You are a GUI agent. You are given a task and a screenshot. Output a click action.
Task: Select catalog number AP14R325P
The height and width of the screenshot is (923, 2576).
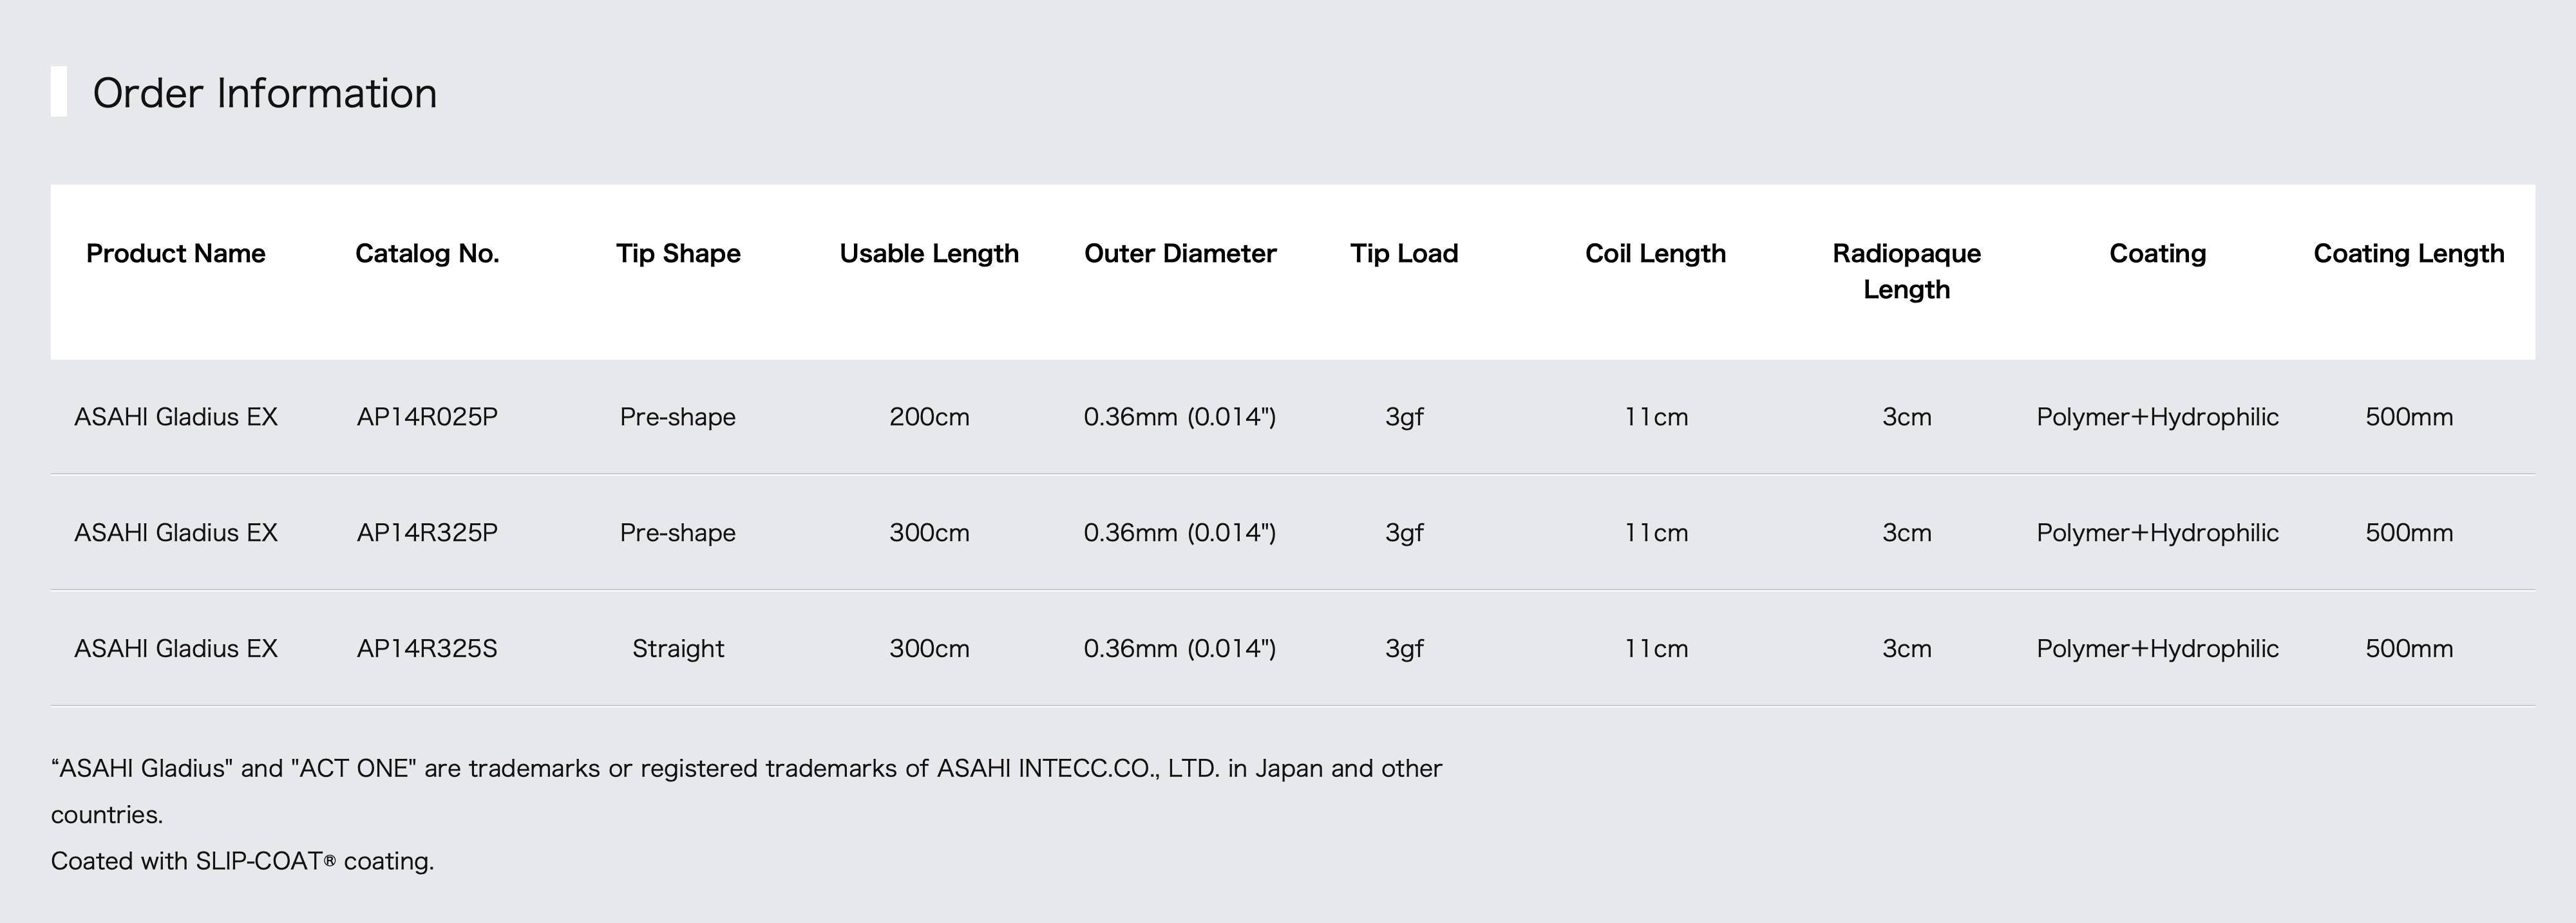[427, 533]
